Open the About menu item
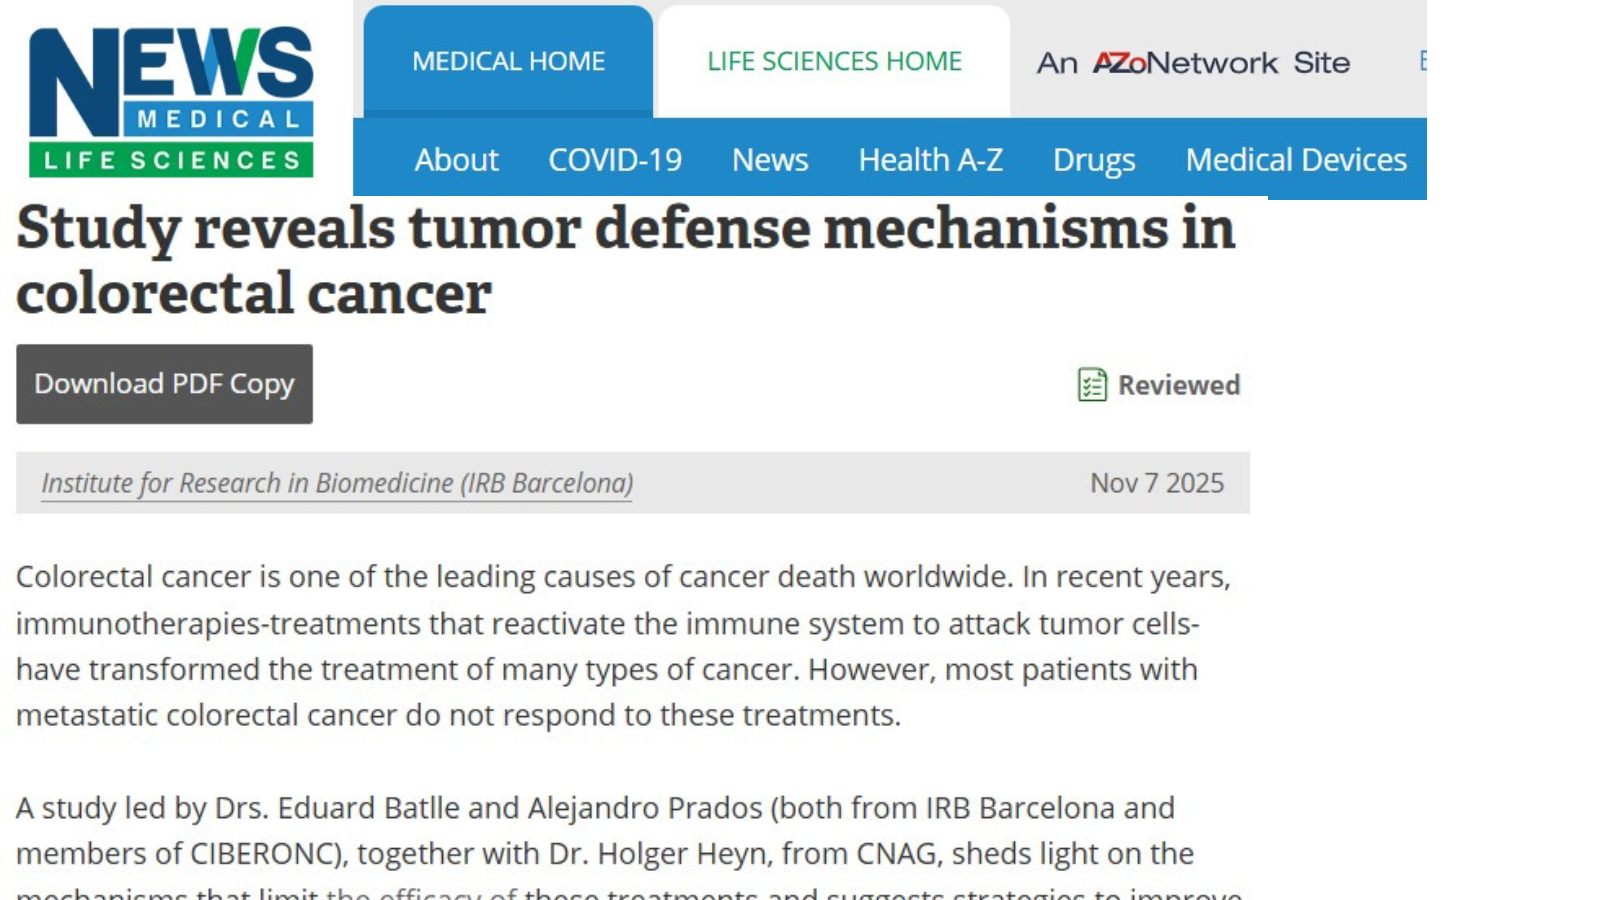The height and width of the screenshot is (900, 1600). (456, 160)
